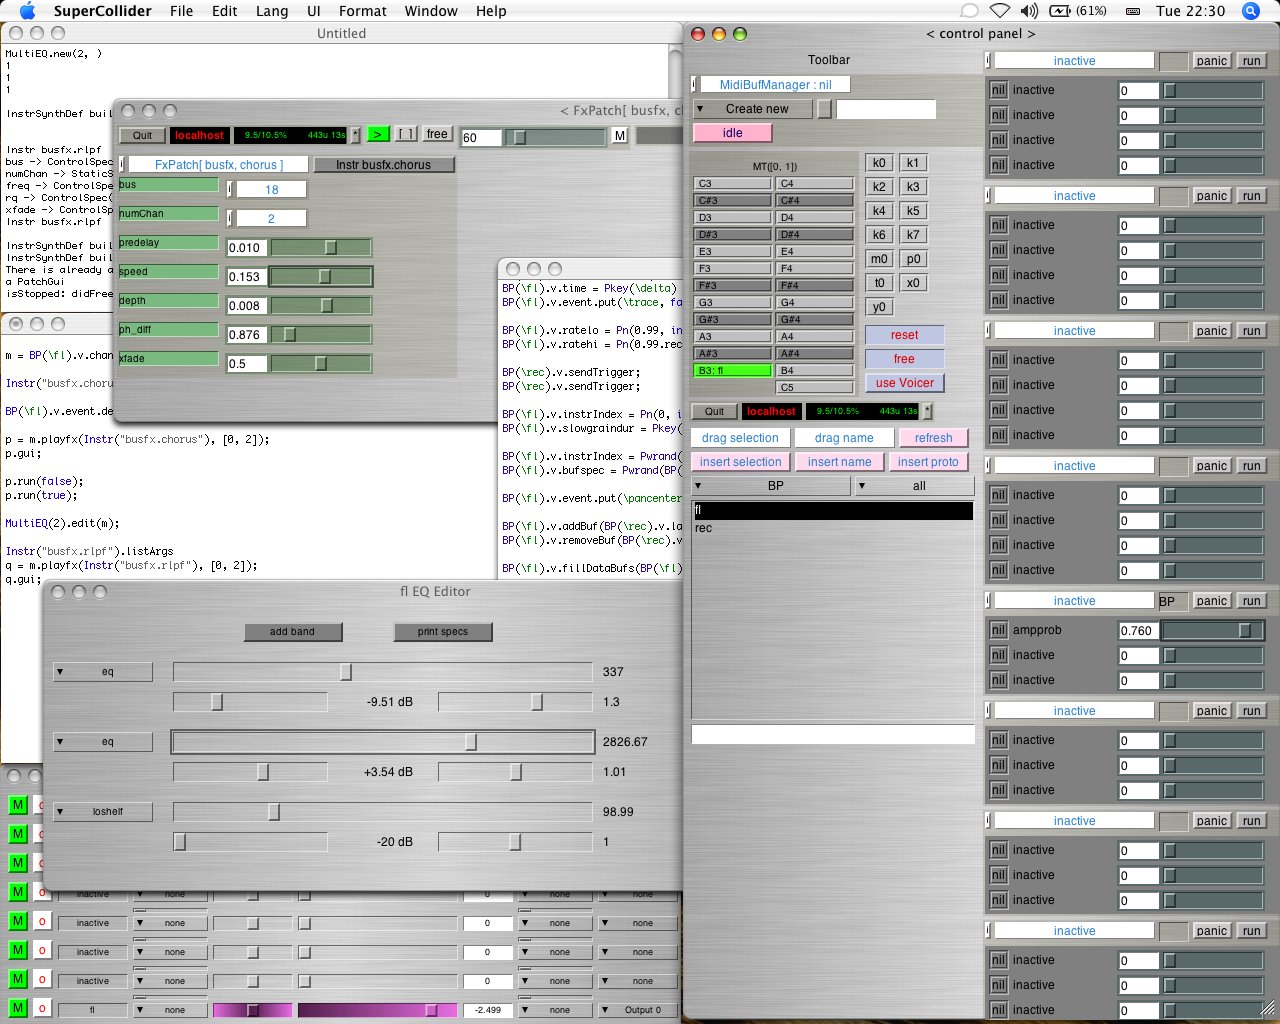Click the M button beside the FxPatch tempo slider
1280x1024 pixels.
(x=620, y=136)
